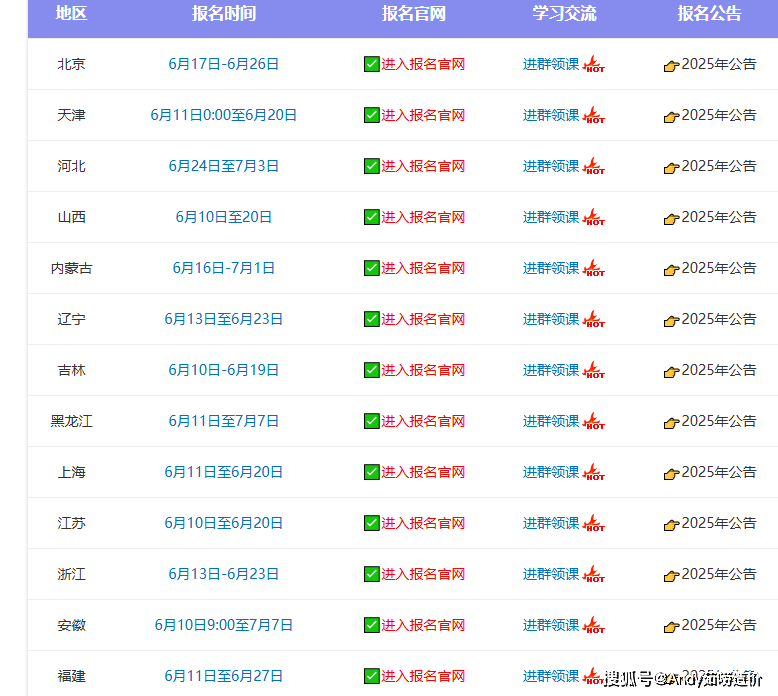
Task: Click HOT flame icon in 内蒙古 row
Action: coord(593,268)
